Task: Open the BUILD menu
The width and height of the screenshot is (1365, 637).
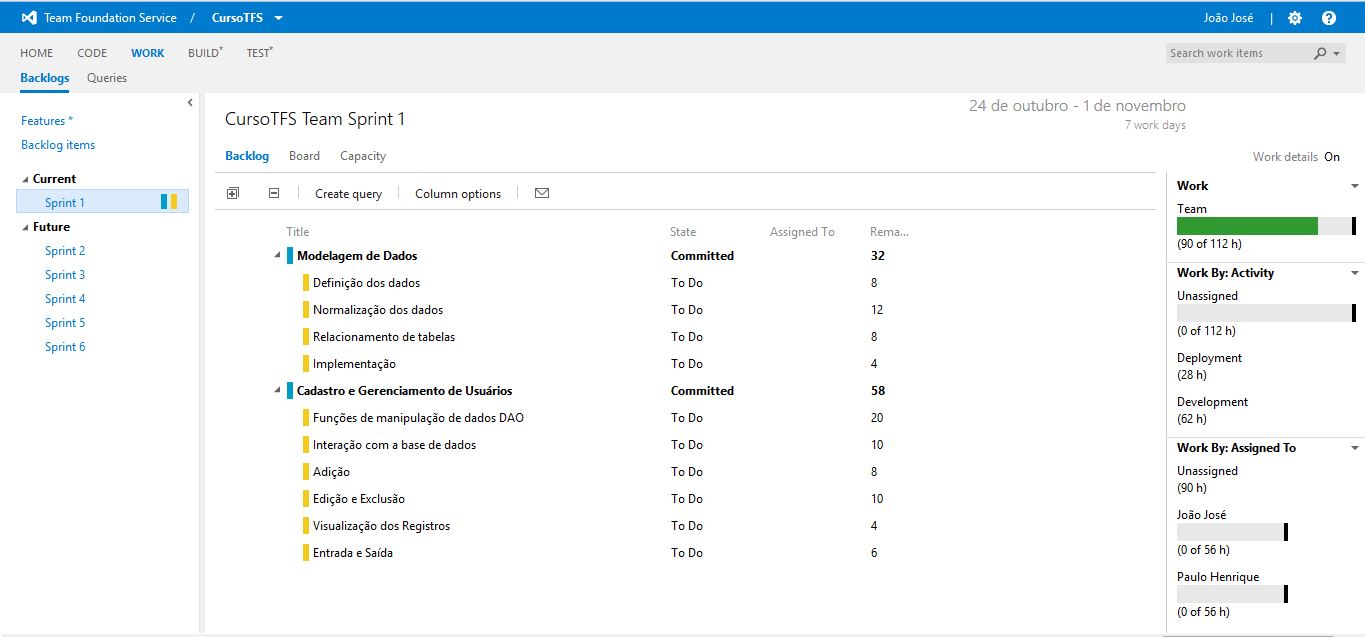Action: [x=205, y=53]
